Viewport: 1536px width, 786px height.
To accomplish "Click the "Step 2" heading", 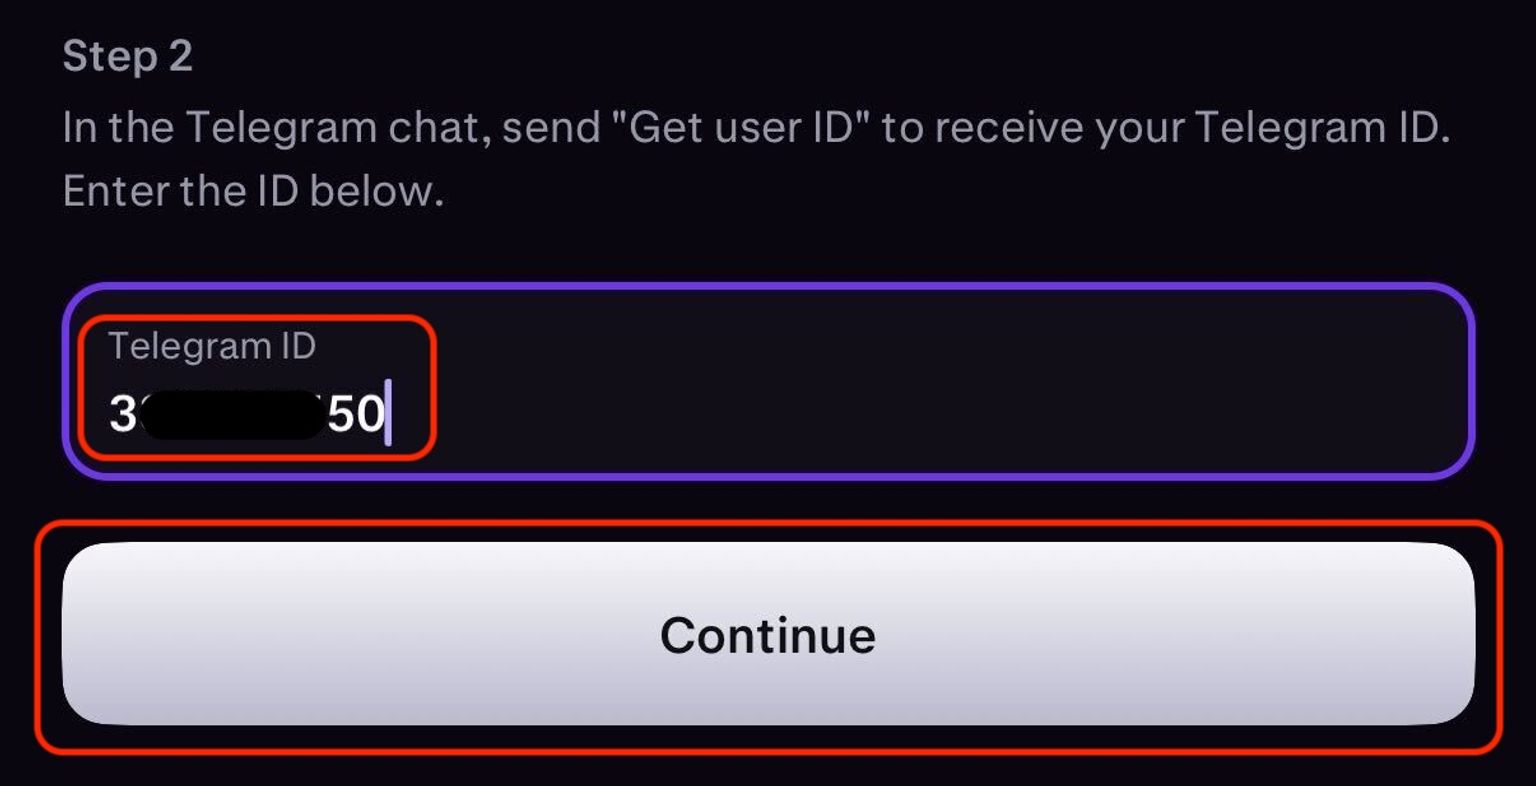I will tap(127, 56).
